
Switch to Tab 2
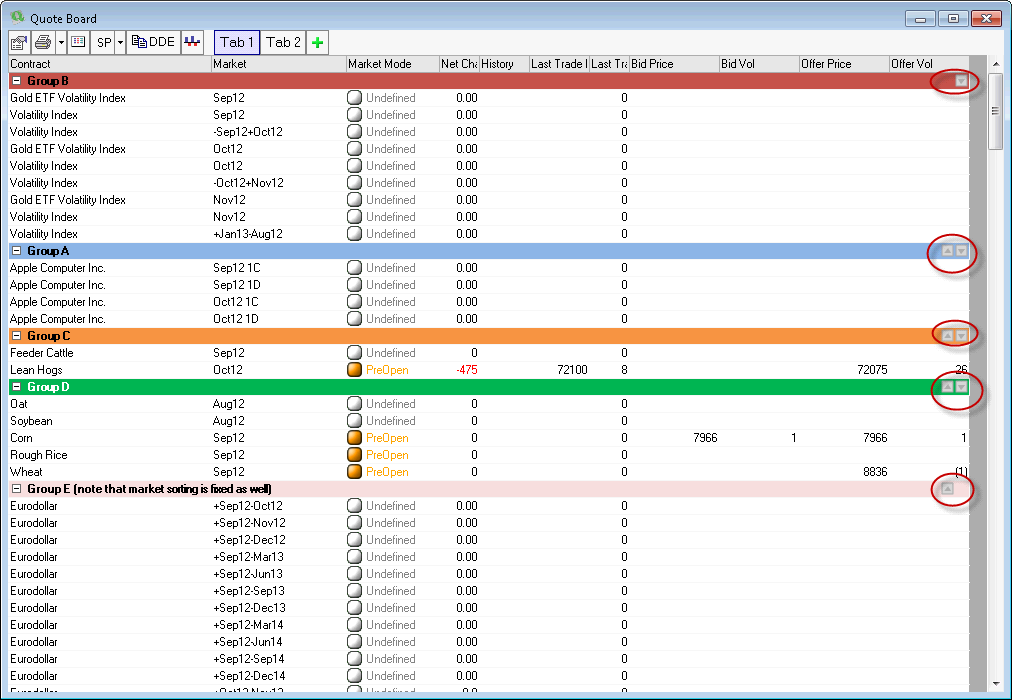pos(283,42)
